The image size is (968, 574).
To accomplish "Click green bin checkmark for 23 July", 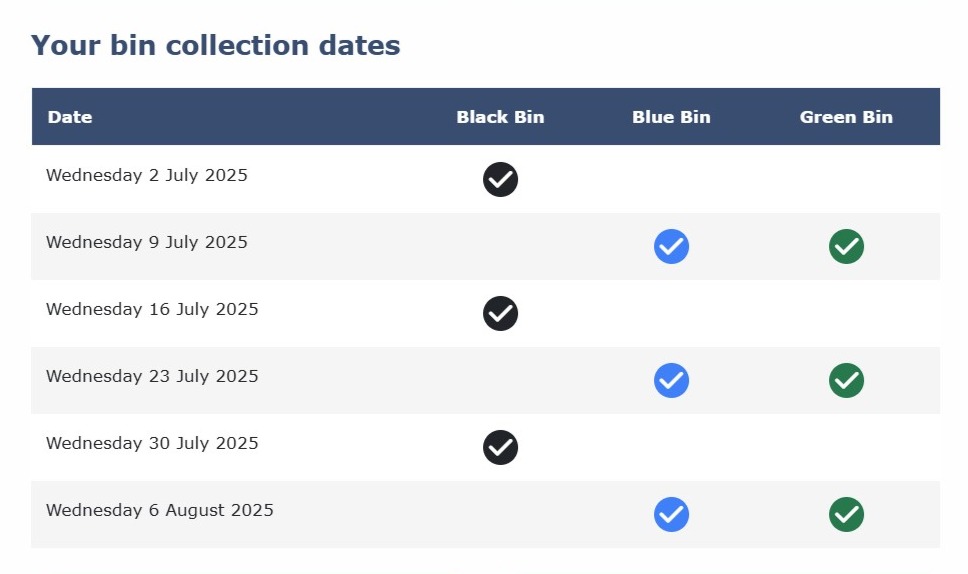I will click(846, 380).
